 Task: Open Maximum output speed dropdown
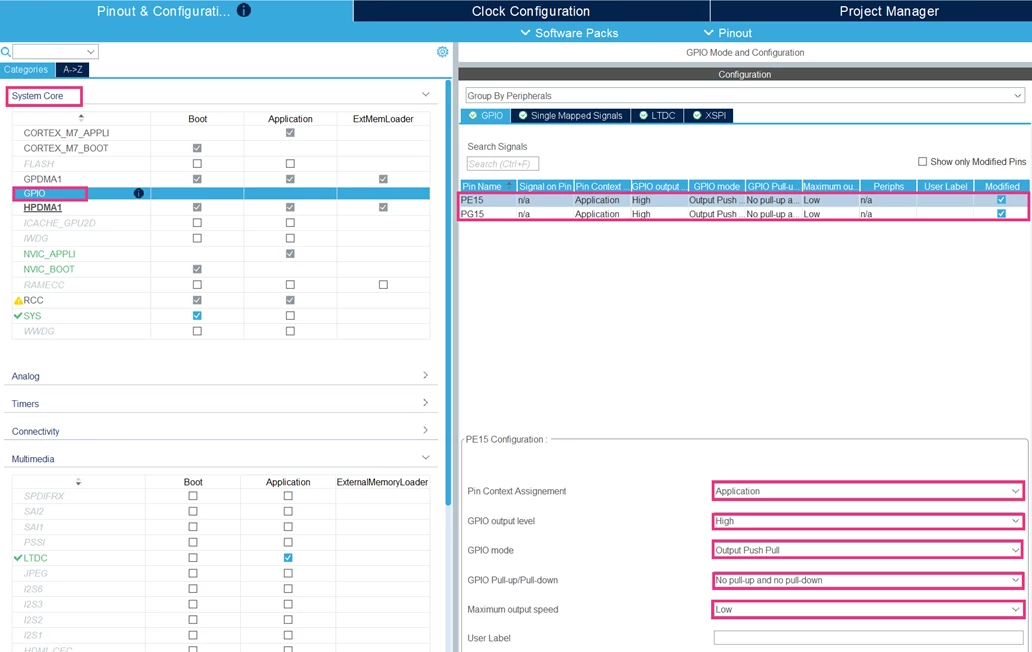tap(867, 609)
